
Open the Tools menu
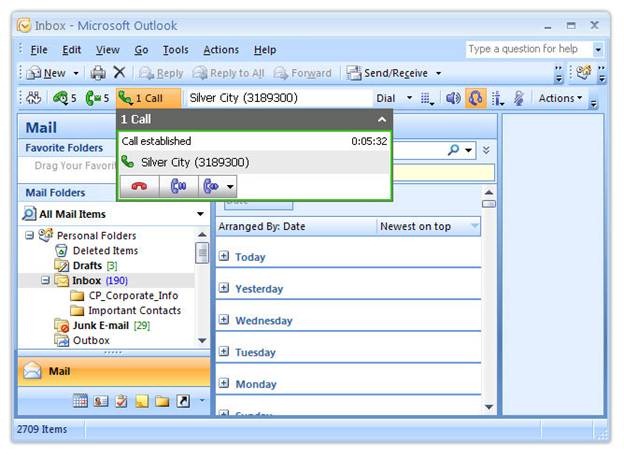176,50
